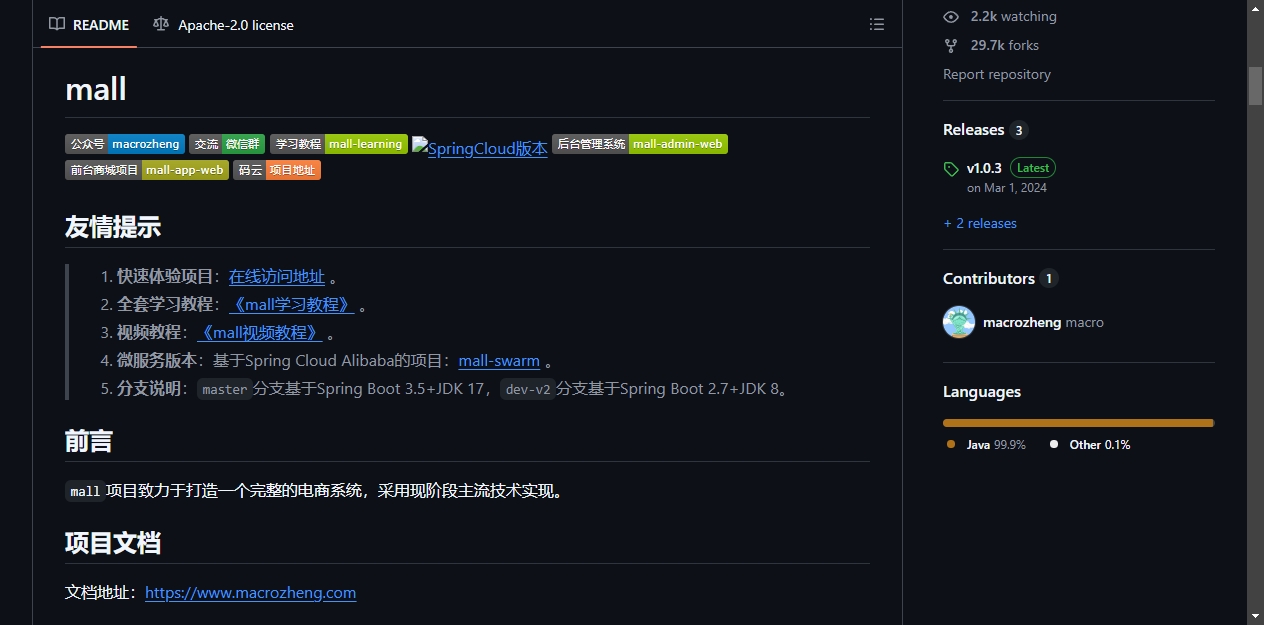Open the 在线访问地址 link
The image size is (1264, 625).
(x=277, y=276)
